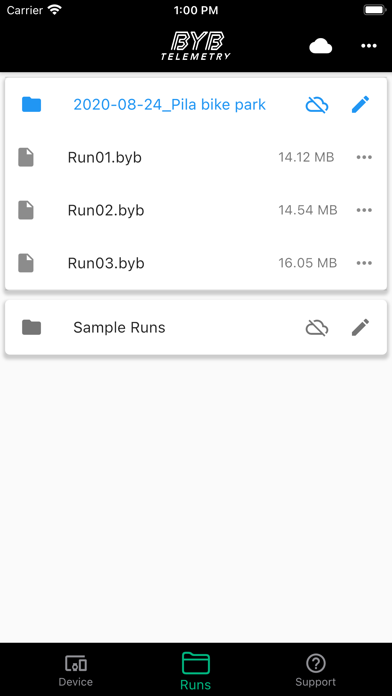Edit the 2020-08-24_Pila bike park folder name
Viewport: 392px width, 696px height.
[x=360, y=105]
